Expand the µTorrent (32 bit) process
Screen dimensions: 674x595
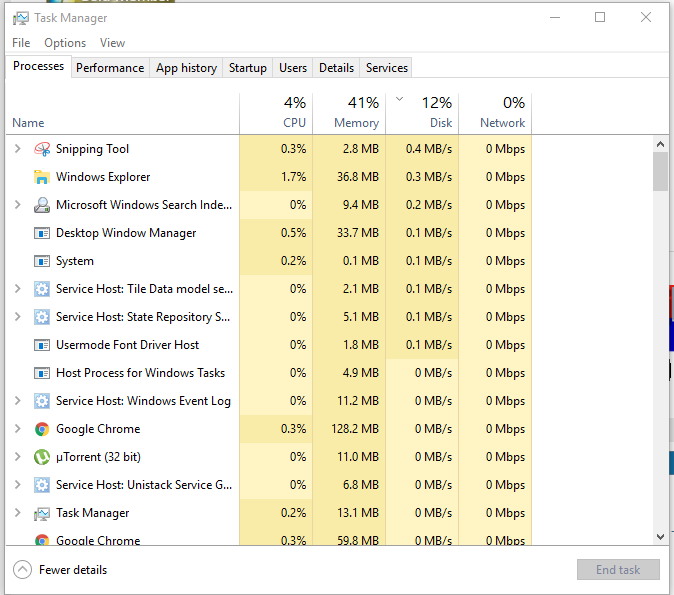(18, 457)
